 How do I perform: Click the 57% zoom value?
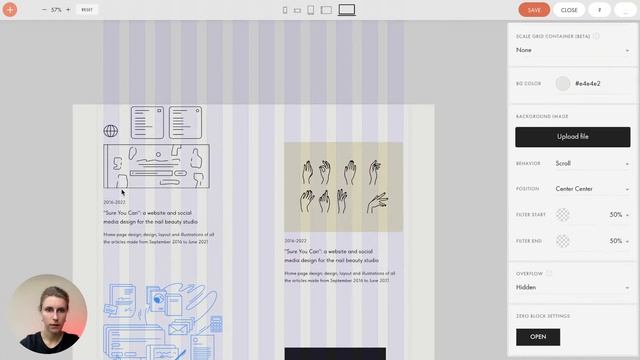(x=56, y=10)
